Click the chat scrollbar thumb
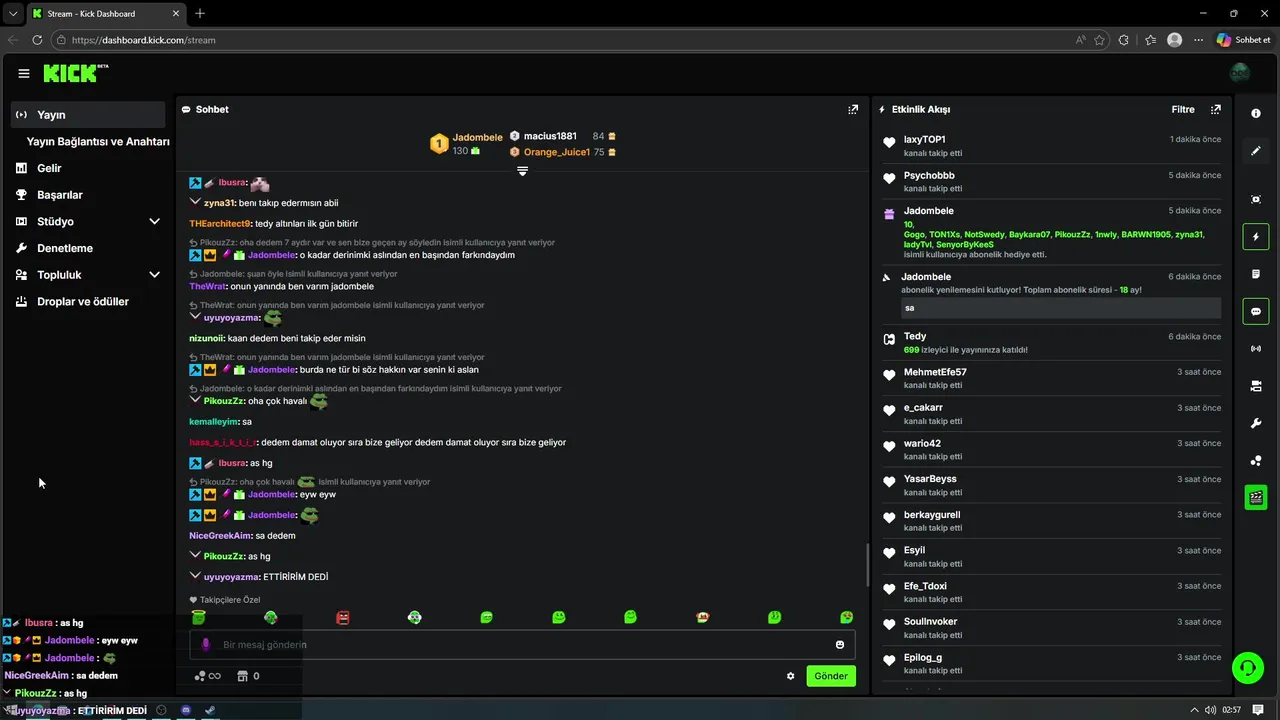 pos(867,565)
